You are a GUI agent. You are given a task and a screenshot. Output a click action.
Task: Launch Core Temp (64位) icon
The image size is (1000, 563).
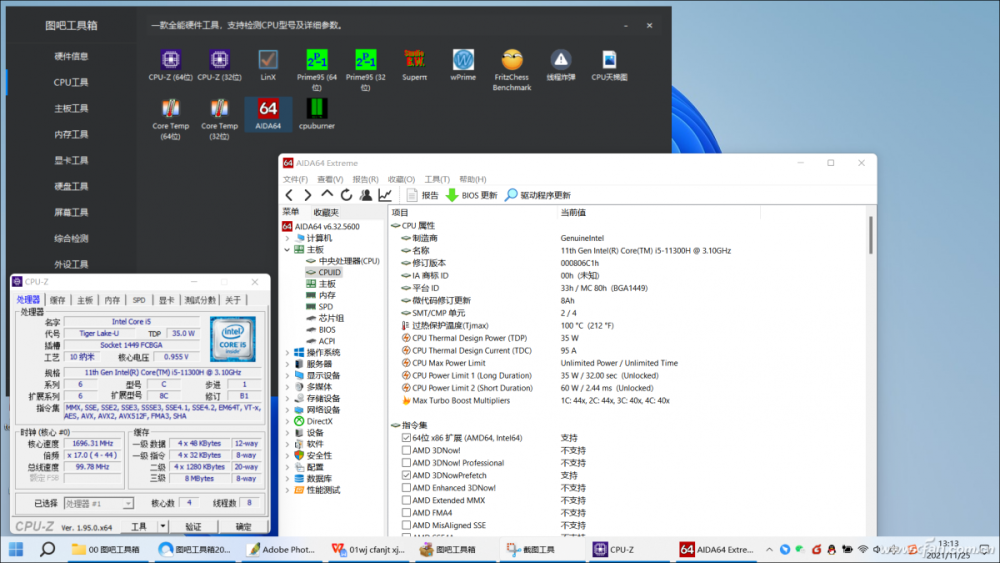[170, 109]
